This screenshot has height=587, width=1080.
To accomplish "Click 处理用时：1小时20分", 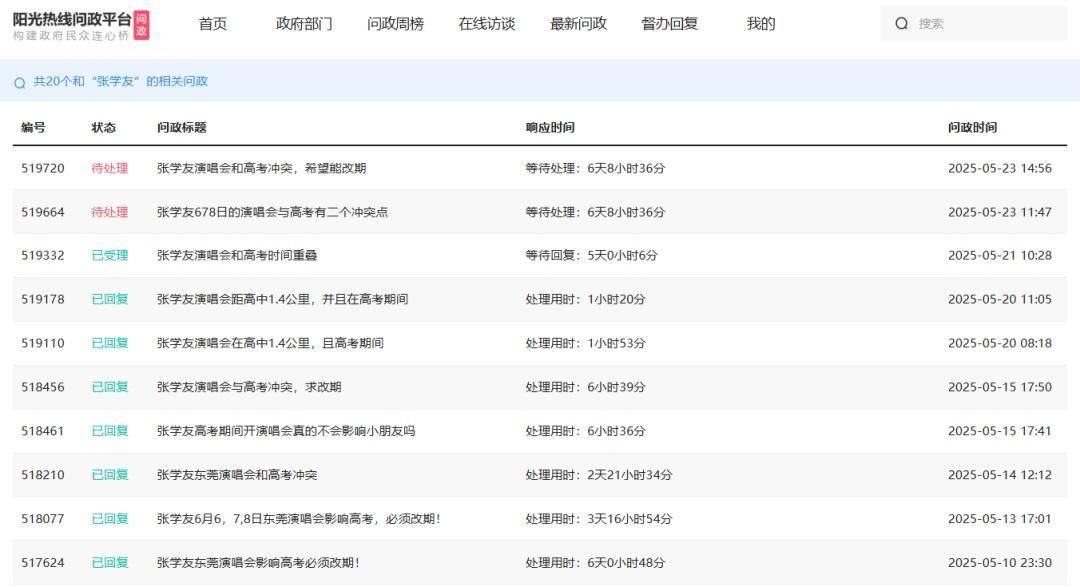I will [585, 299].
